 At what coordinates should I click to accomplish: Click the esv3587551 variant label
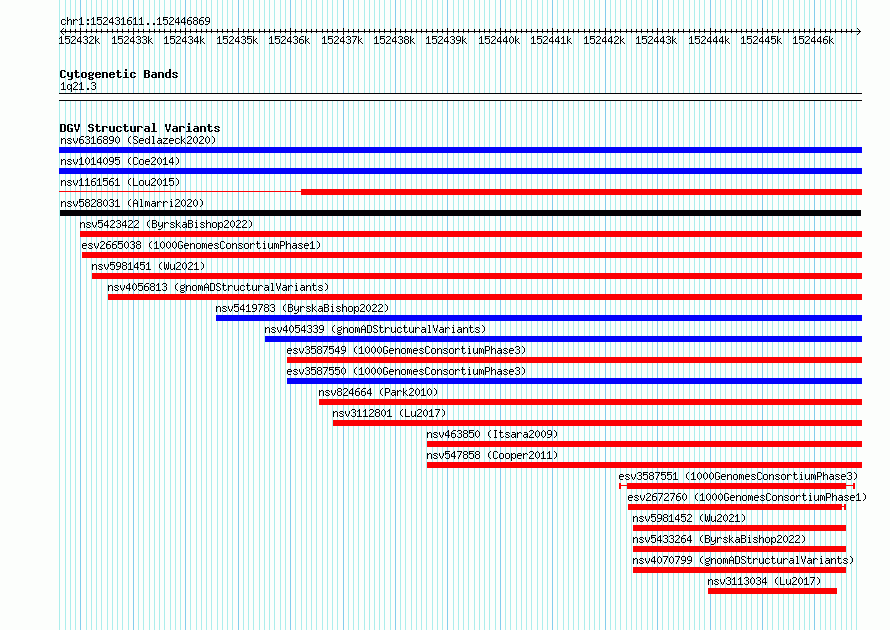(x=738, y=476)
